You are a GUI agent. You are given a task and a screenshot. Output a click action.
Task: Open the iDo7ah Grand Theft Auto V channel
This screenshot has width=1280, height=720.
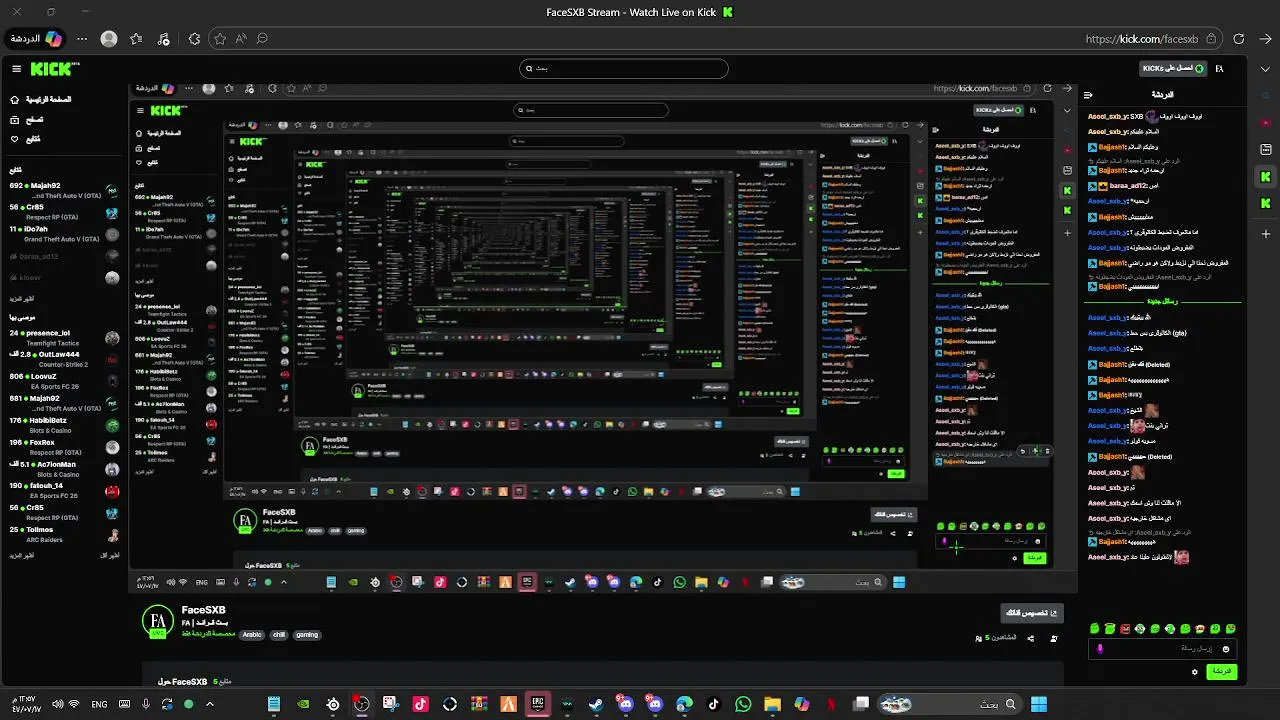[x=64, y=234]
